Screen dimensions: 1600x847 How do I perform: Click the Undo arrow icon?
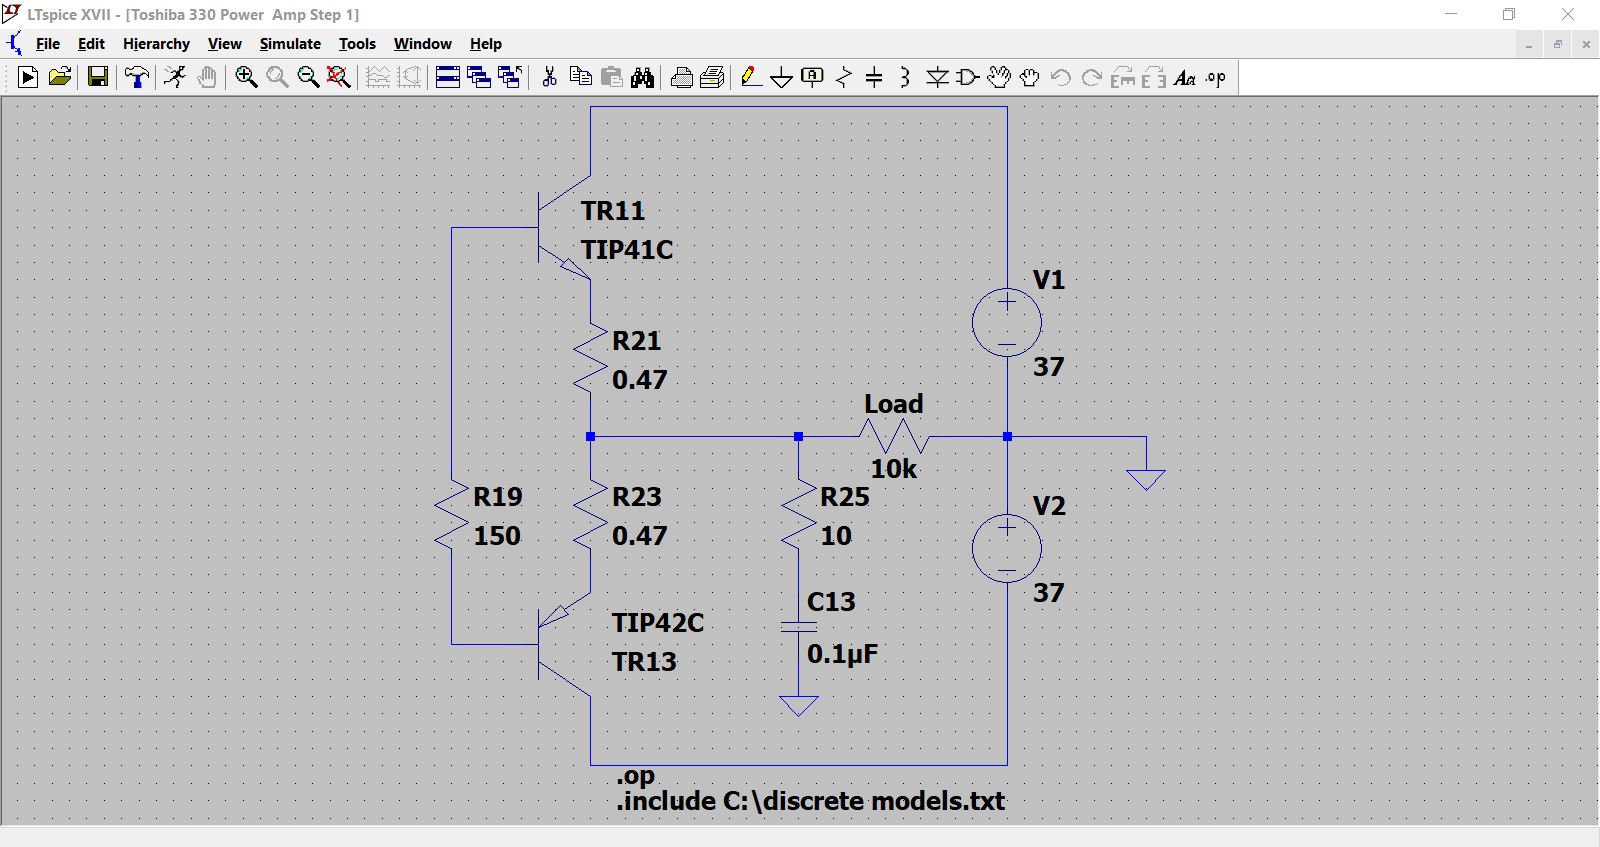click(1061, 77)
